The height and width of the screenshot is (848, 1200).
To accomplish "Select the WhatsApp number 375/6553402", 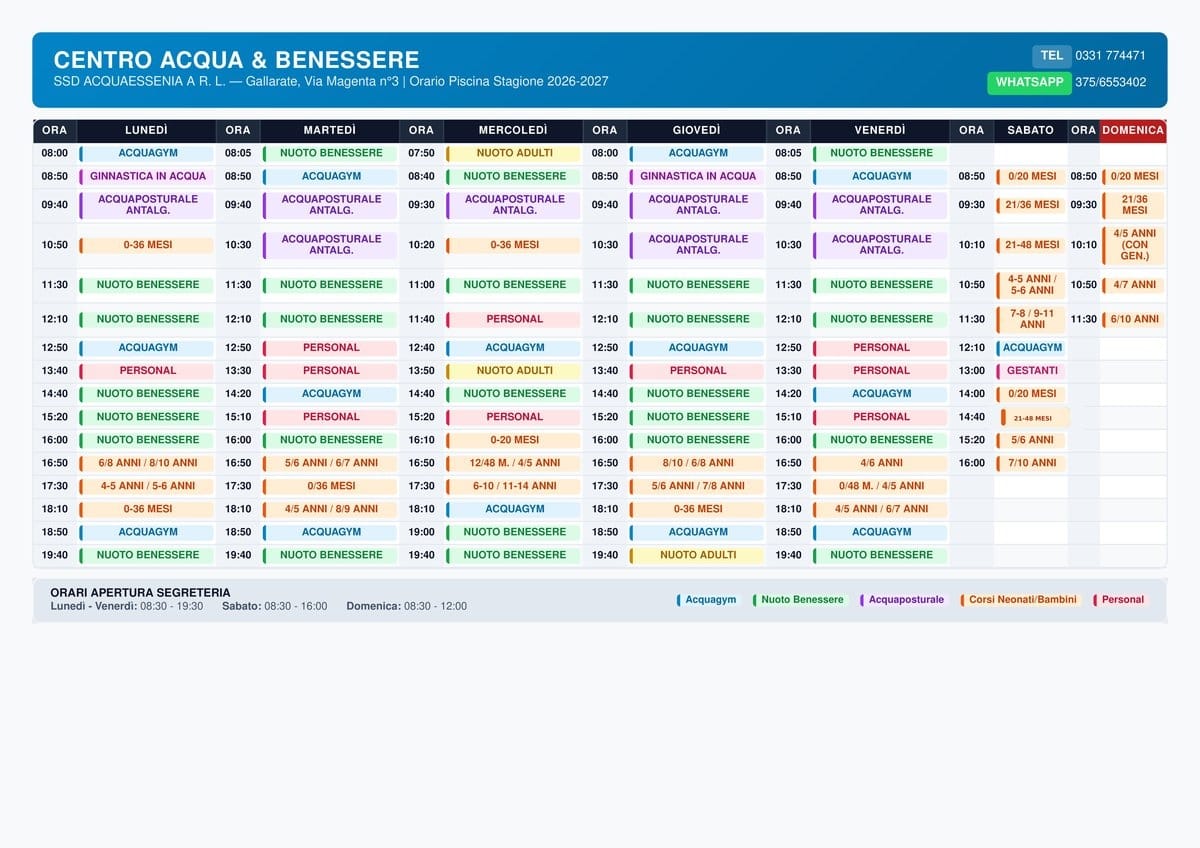I will [1110, 83].
